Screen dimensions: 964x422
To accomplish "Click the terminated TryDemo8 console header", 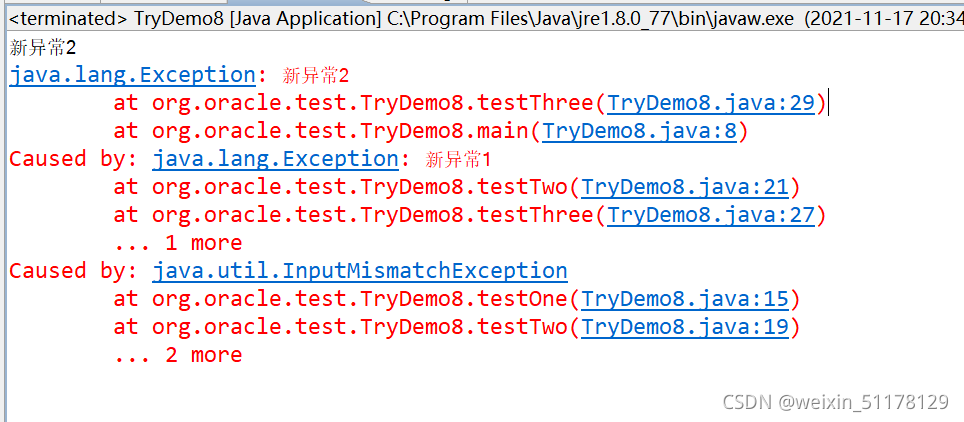I will (x=400, y=16).
